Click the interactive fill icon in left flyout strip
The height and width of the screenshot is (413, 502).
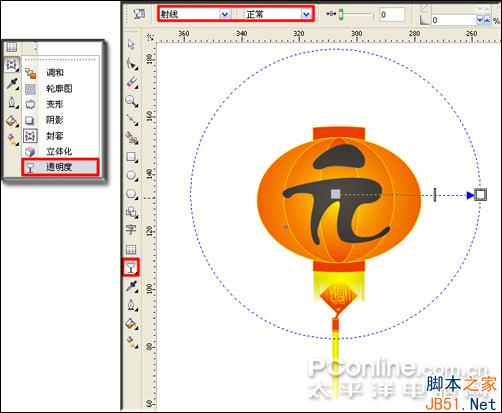click(x=12, y=140)
